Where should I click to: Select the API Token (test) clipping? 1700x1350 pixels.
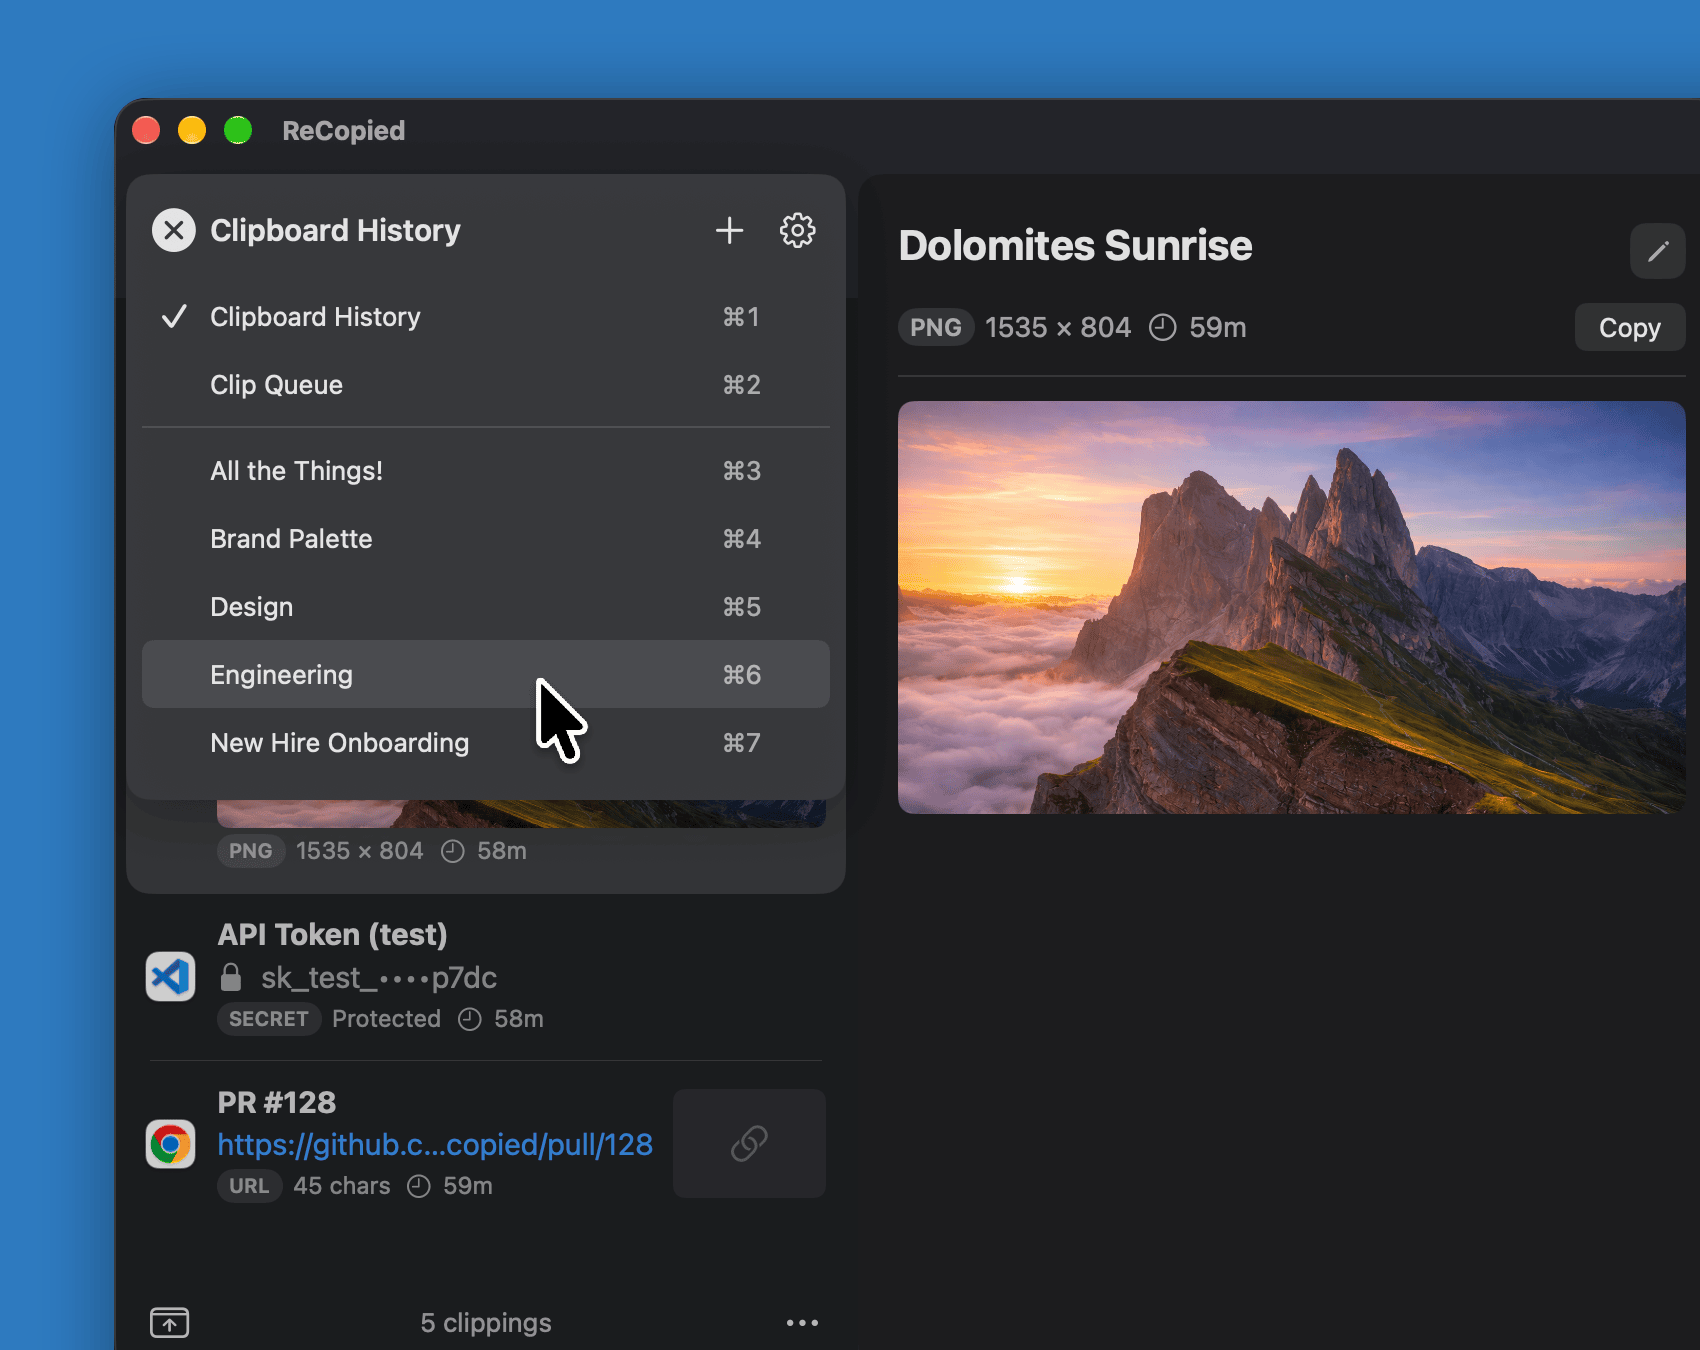point(486,976)
